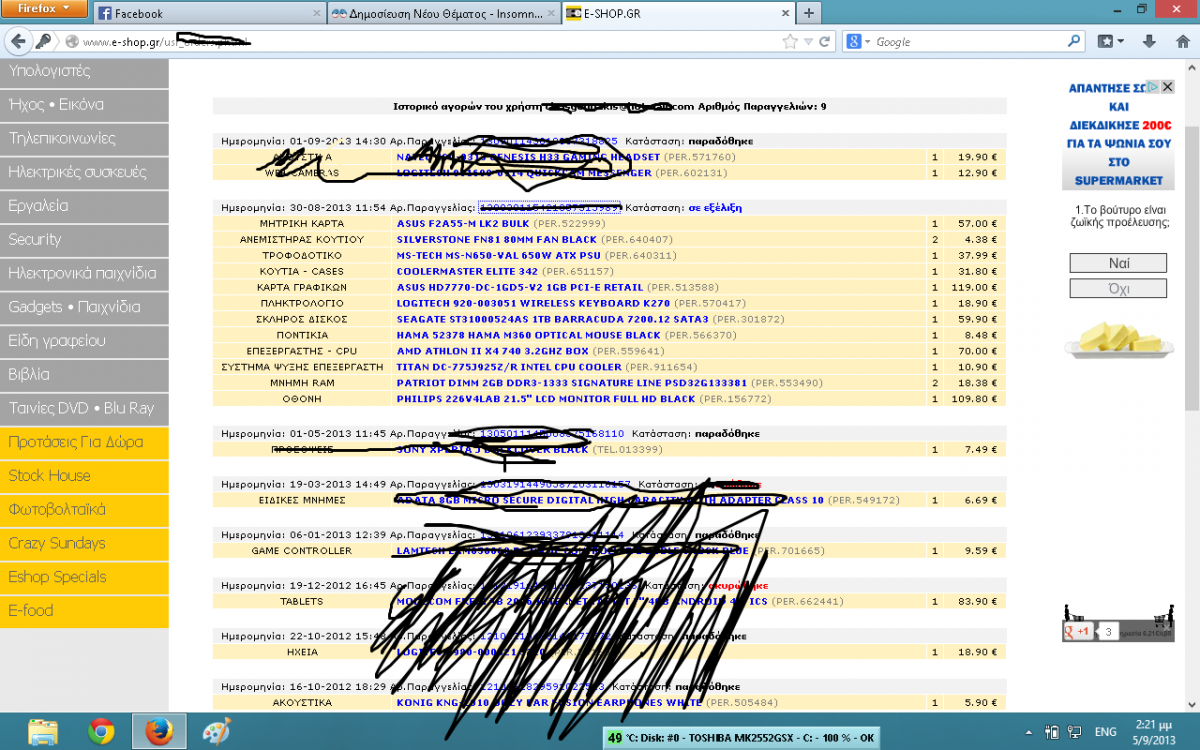This screenshot has width=1200, height=750.
Task: Open Ήχος • Εικόνα category
Action: pos(84,105)
